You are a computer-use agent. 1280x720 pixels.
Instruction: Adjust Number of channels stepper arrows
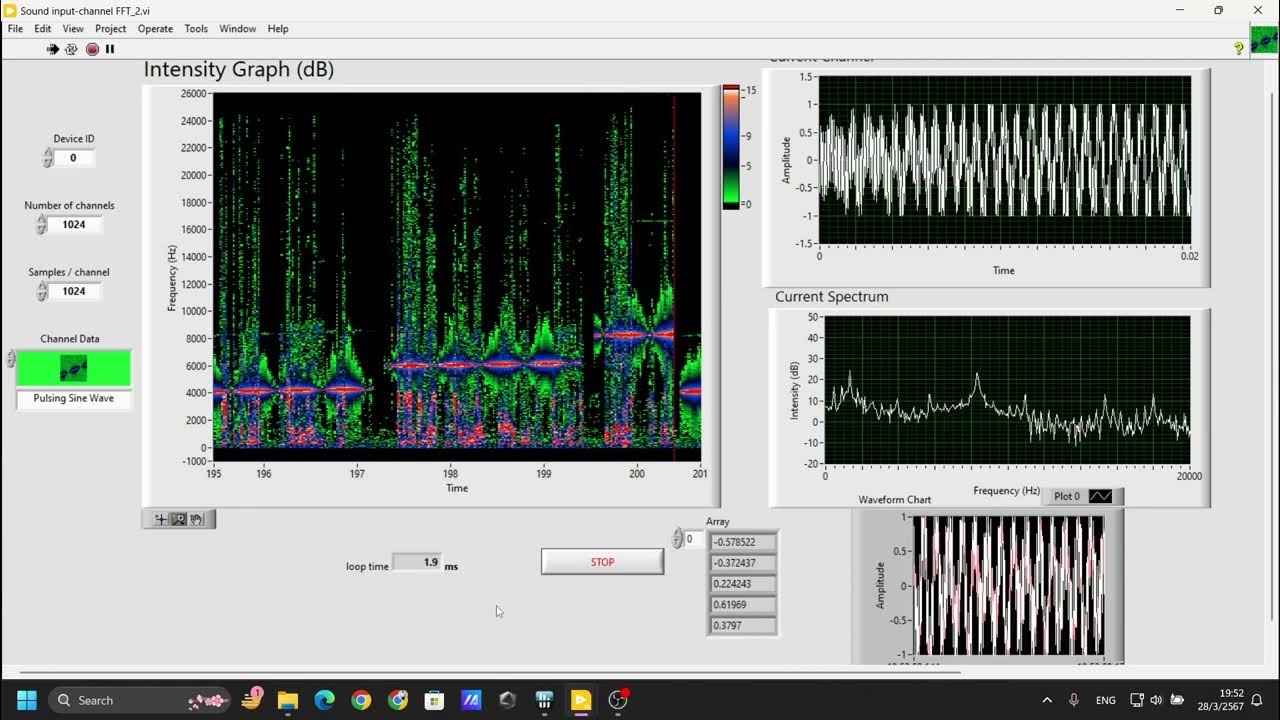pyautogui.click(x=42, y=225)
